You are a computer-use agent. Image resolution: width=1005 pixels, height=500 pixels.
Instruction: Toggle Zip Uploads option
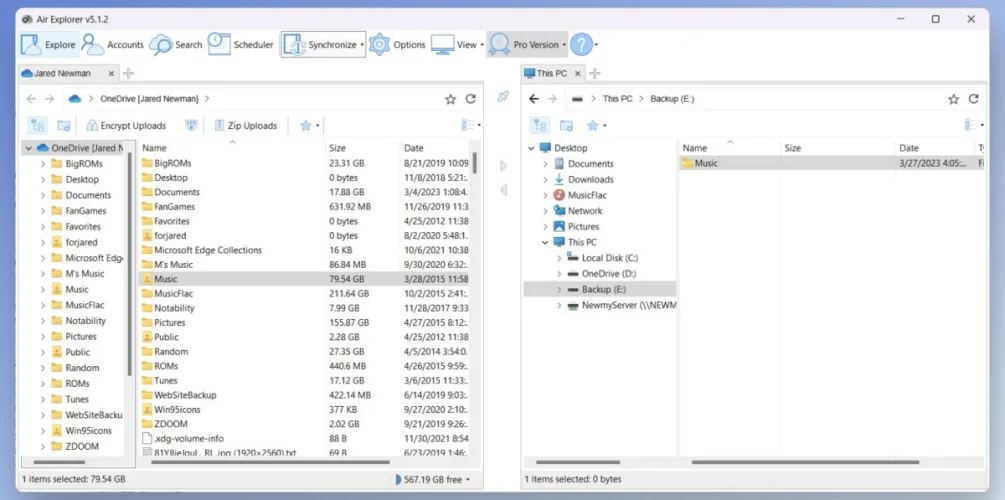coord(245,126)
